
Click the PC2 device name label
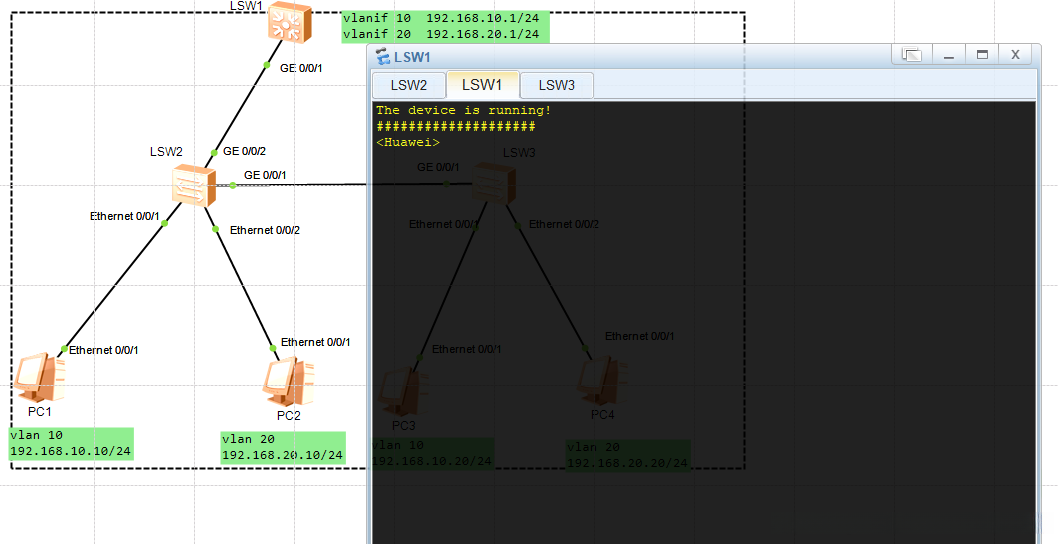[x=289, y=416]
